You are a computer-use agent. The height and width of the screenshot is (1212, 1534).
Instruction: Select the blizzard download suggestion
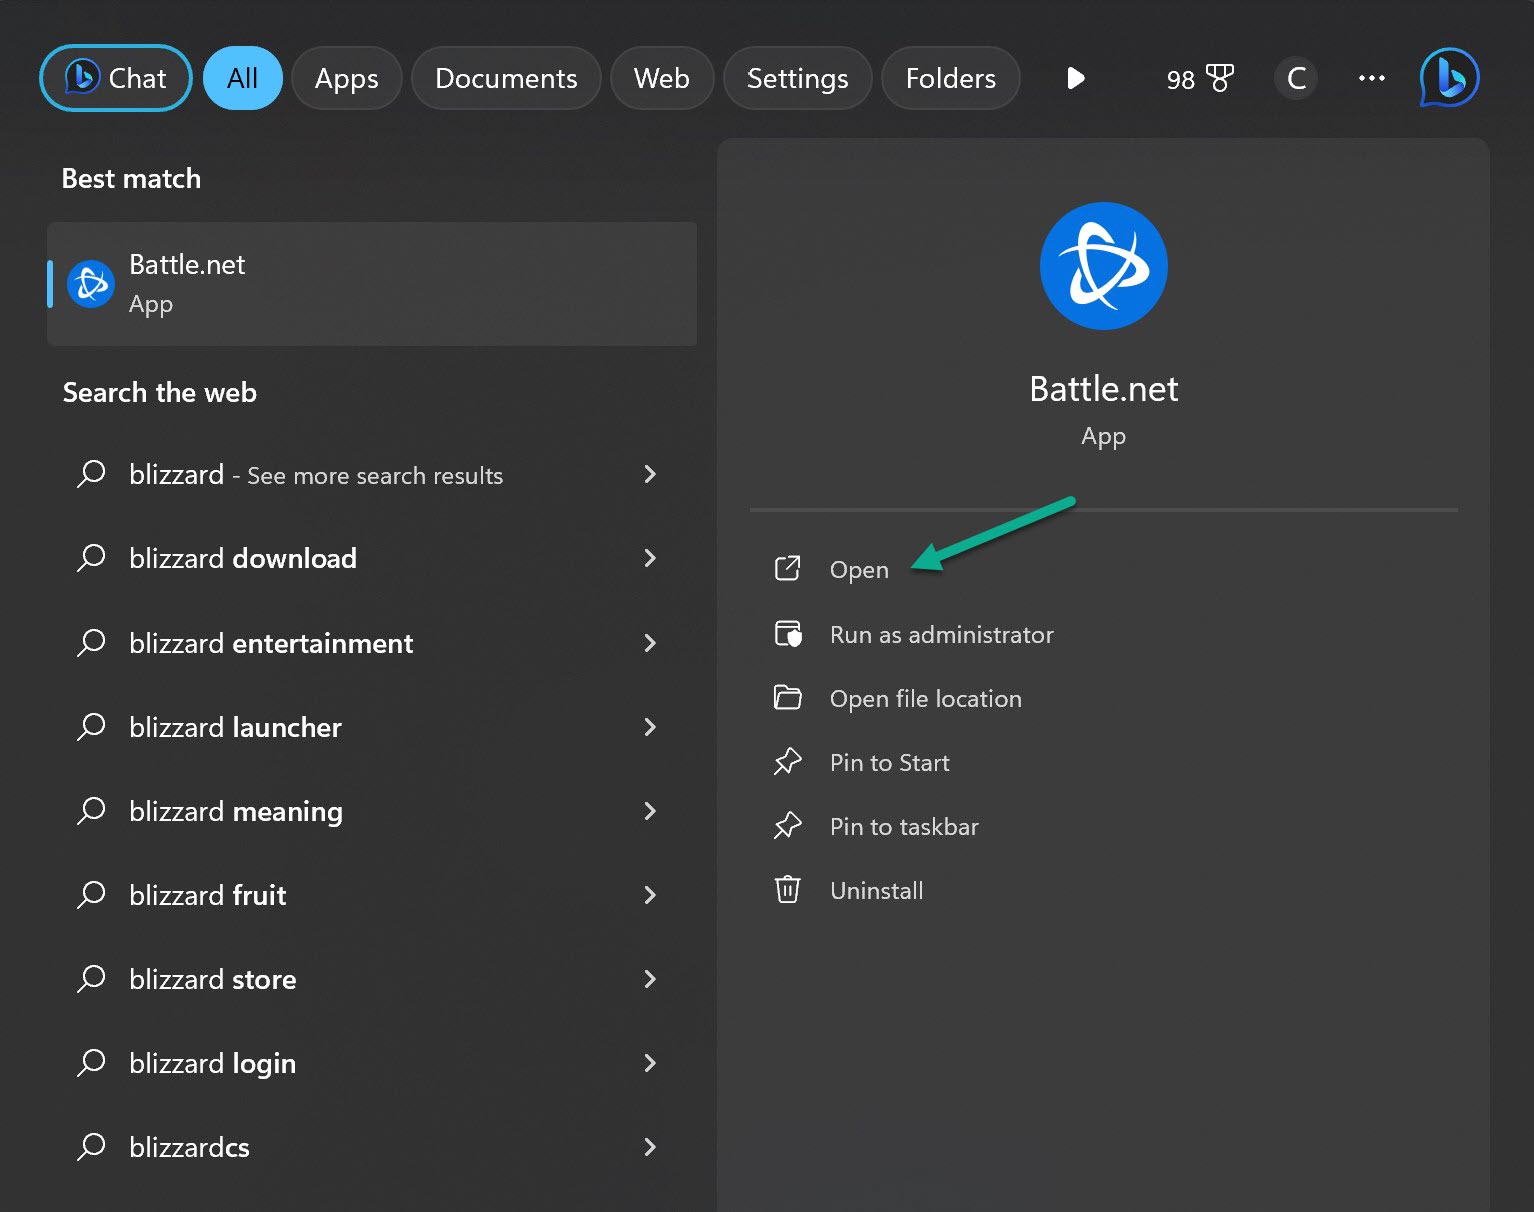(372, 558)
